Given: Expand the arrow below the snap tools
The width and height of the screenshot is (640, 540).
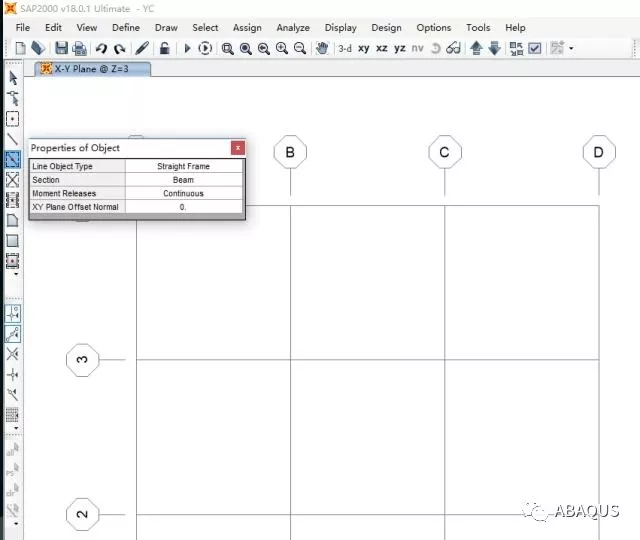Looking at the screenshot, I should tap(16, 428).
